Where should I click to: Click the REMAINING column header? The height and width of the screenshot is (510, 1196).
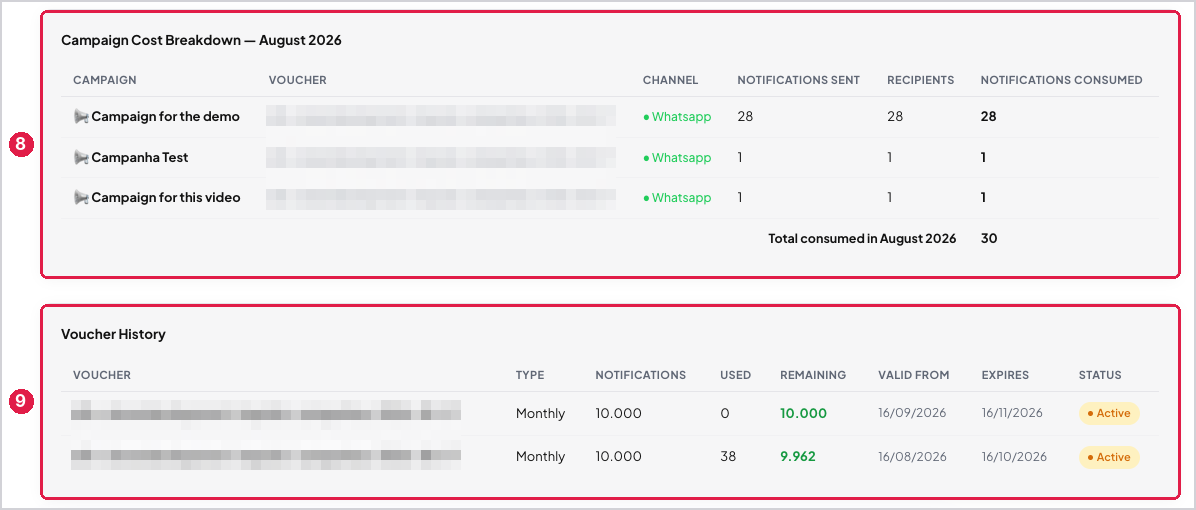[x=813, y=375]
